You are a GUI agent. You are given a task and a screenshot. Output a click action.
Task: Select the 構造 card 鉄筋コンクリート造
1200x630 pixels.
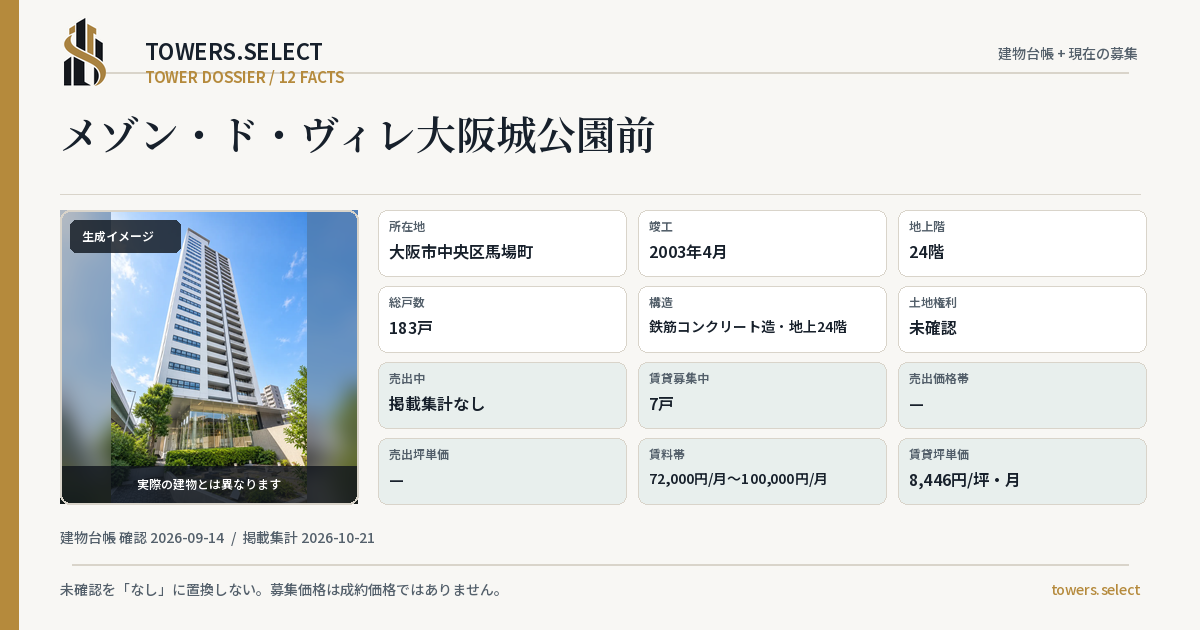(x=762, y=319)
